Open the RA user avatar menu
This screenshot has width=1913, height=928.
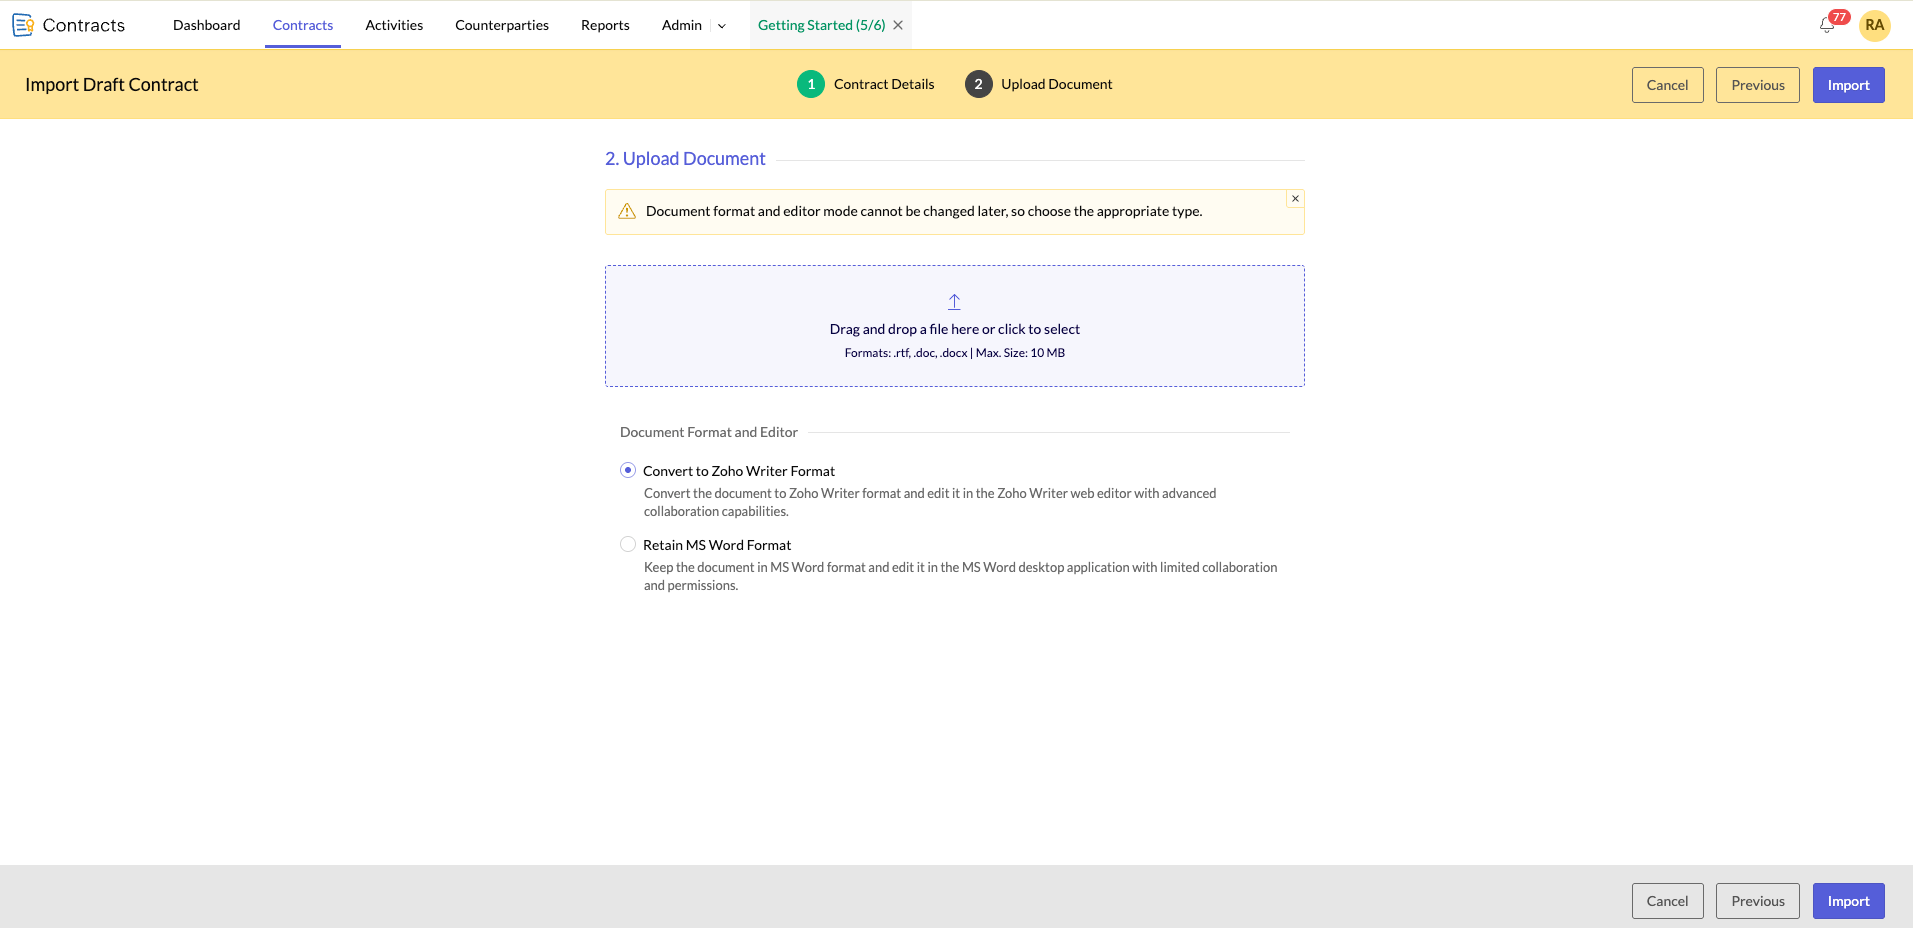(1874, 25)
